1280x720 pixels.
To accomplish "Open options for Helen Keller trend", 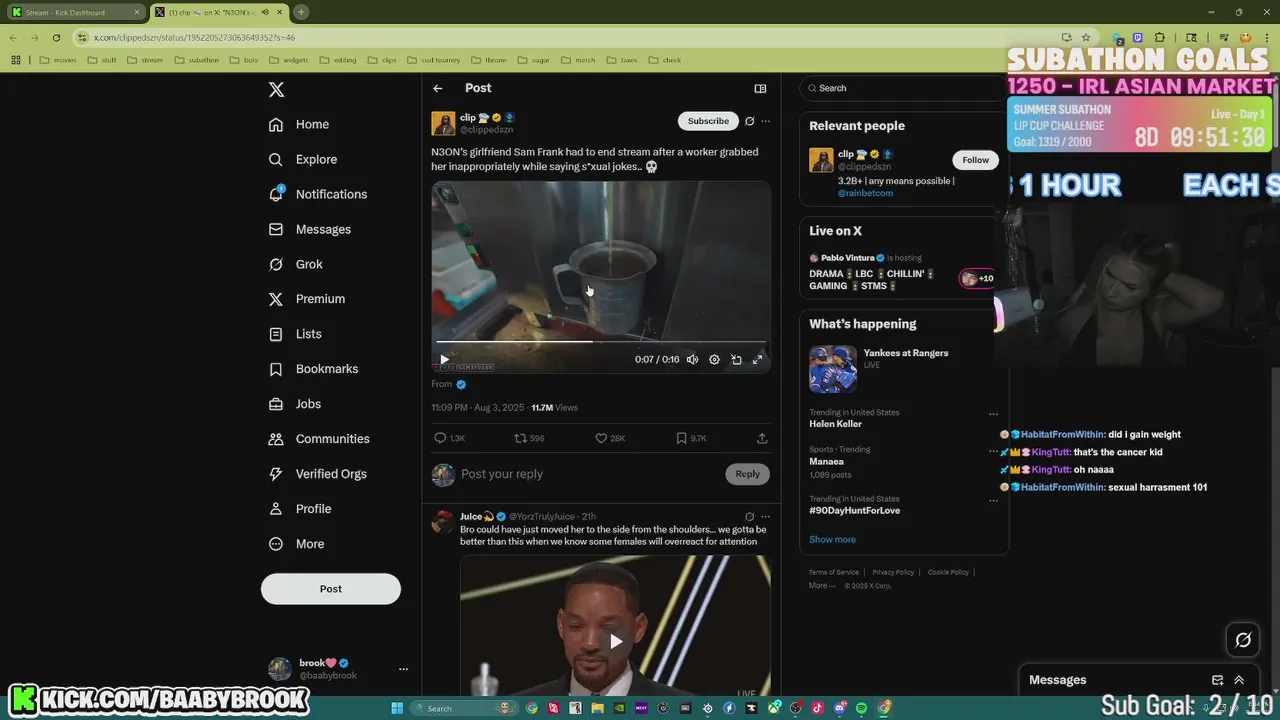I will coord(993,414).
